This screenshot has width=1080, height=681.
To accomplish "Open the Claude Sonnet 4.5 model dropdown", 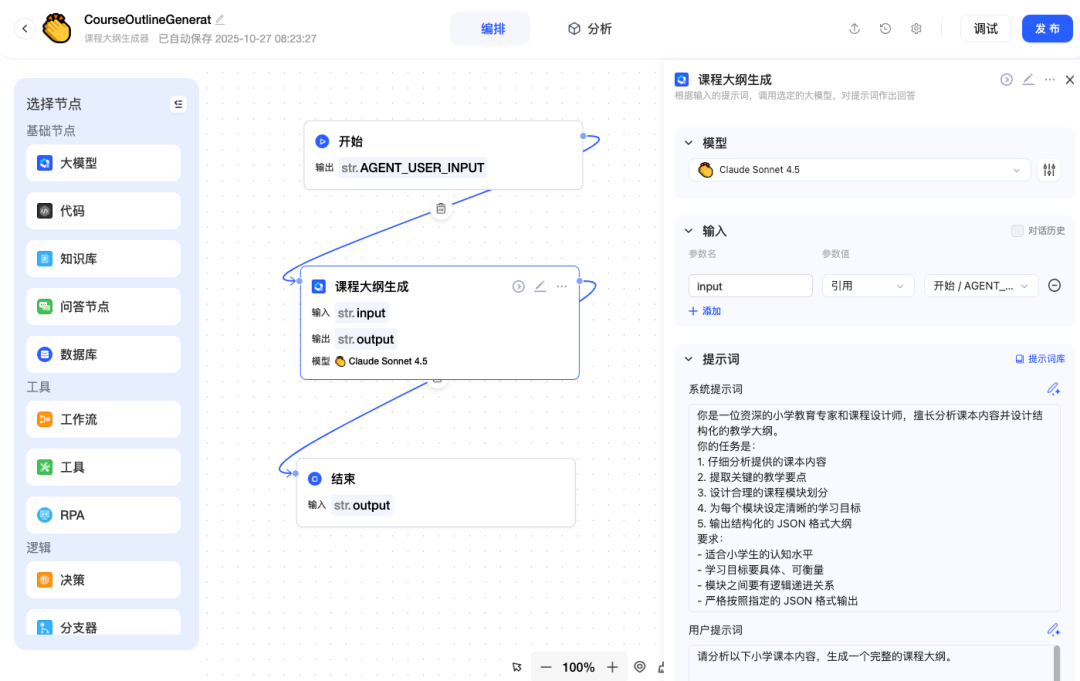I will coord(860,170).
